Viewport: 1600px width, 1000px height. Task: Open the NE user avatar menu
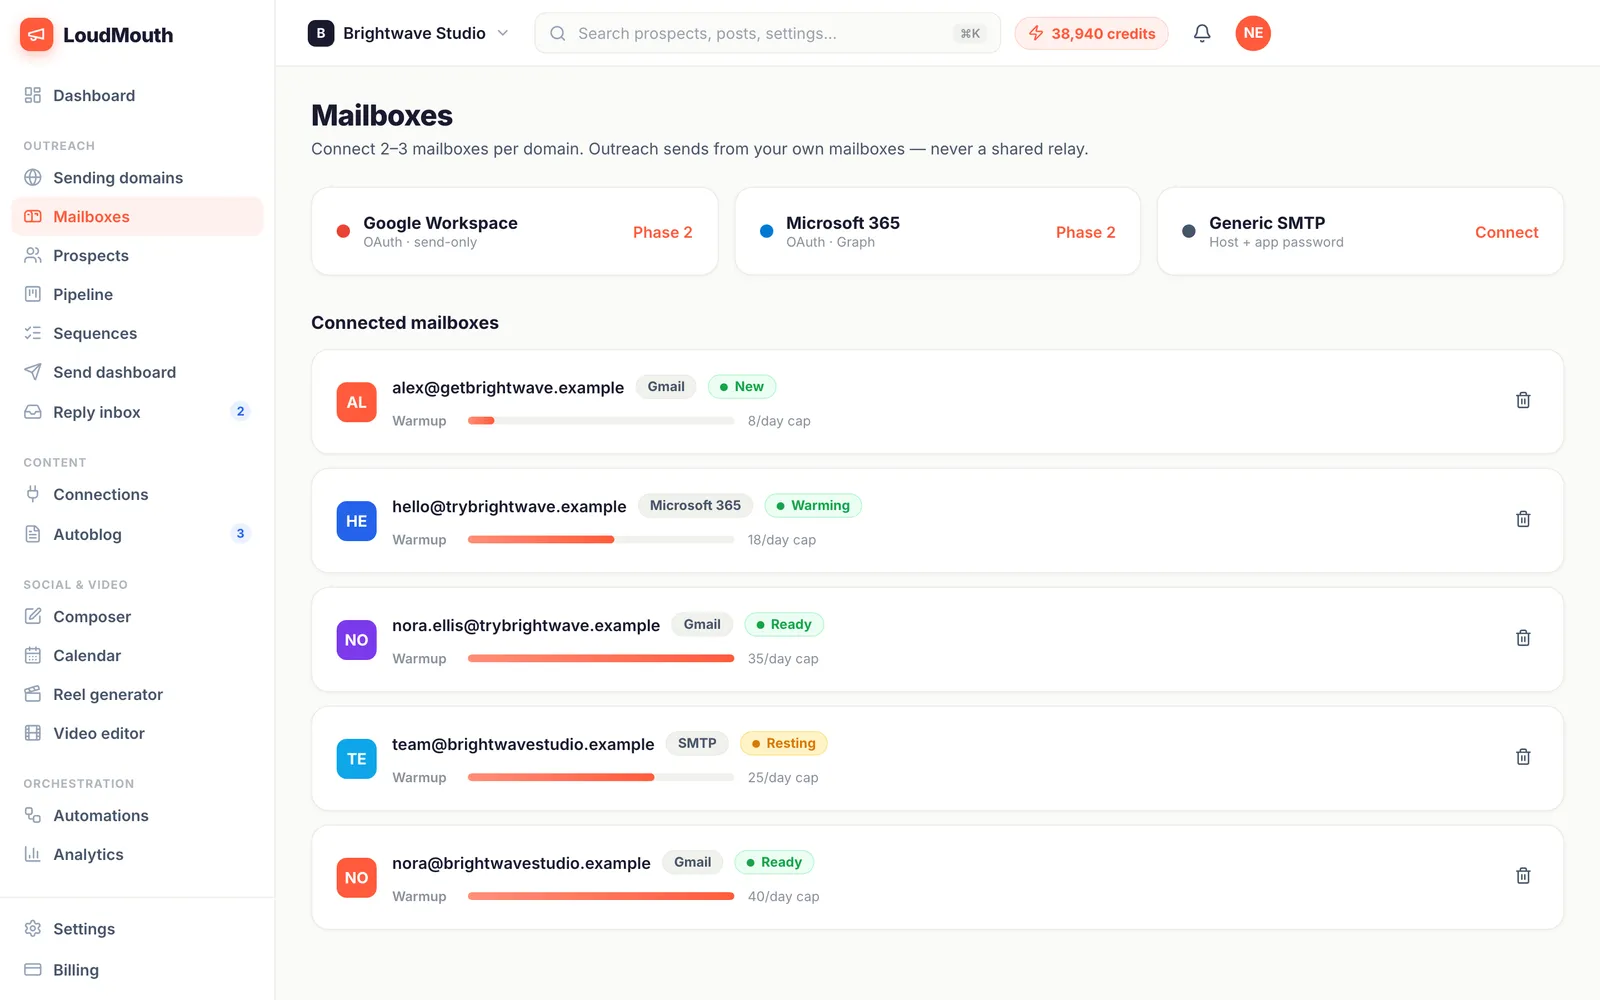[1253, 33]
